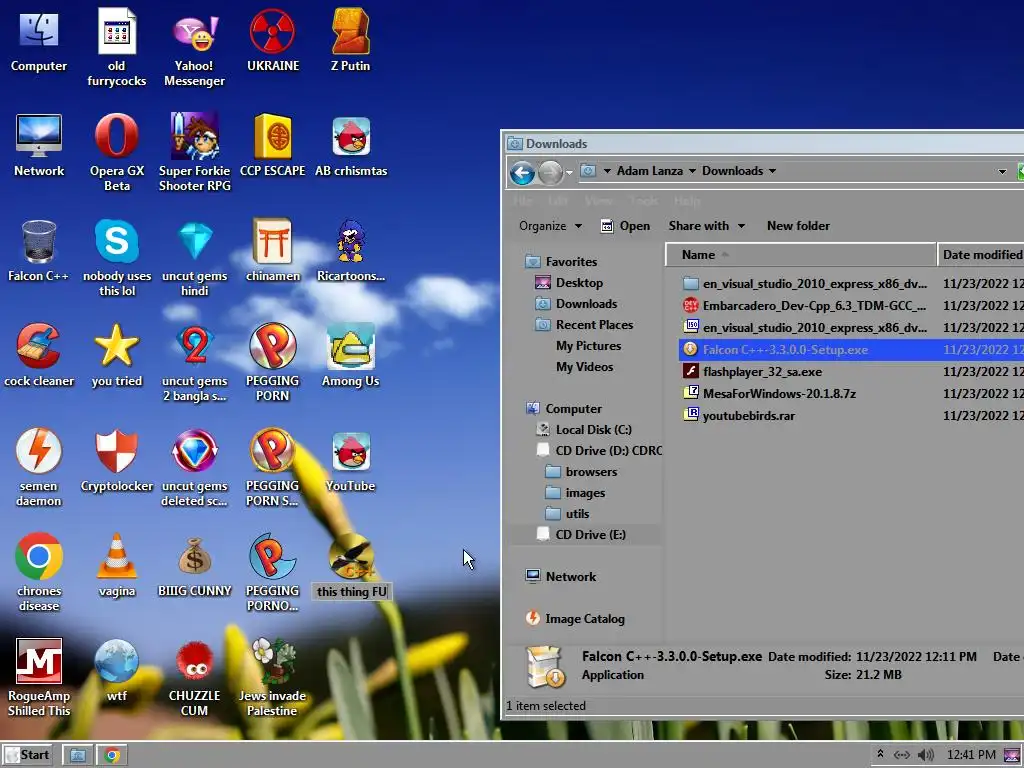Select Falcon C++-3.3.0.0-Setup.exe in file list

(852, 349)
